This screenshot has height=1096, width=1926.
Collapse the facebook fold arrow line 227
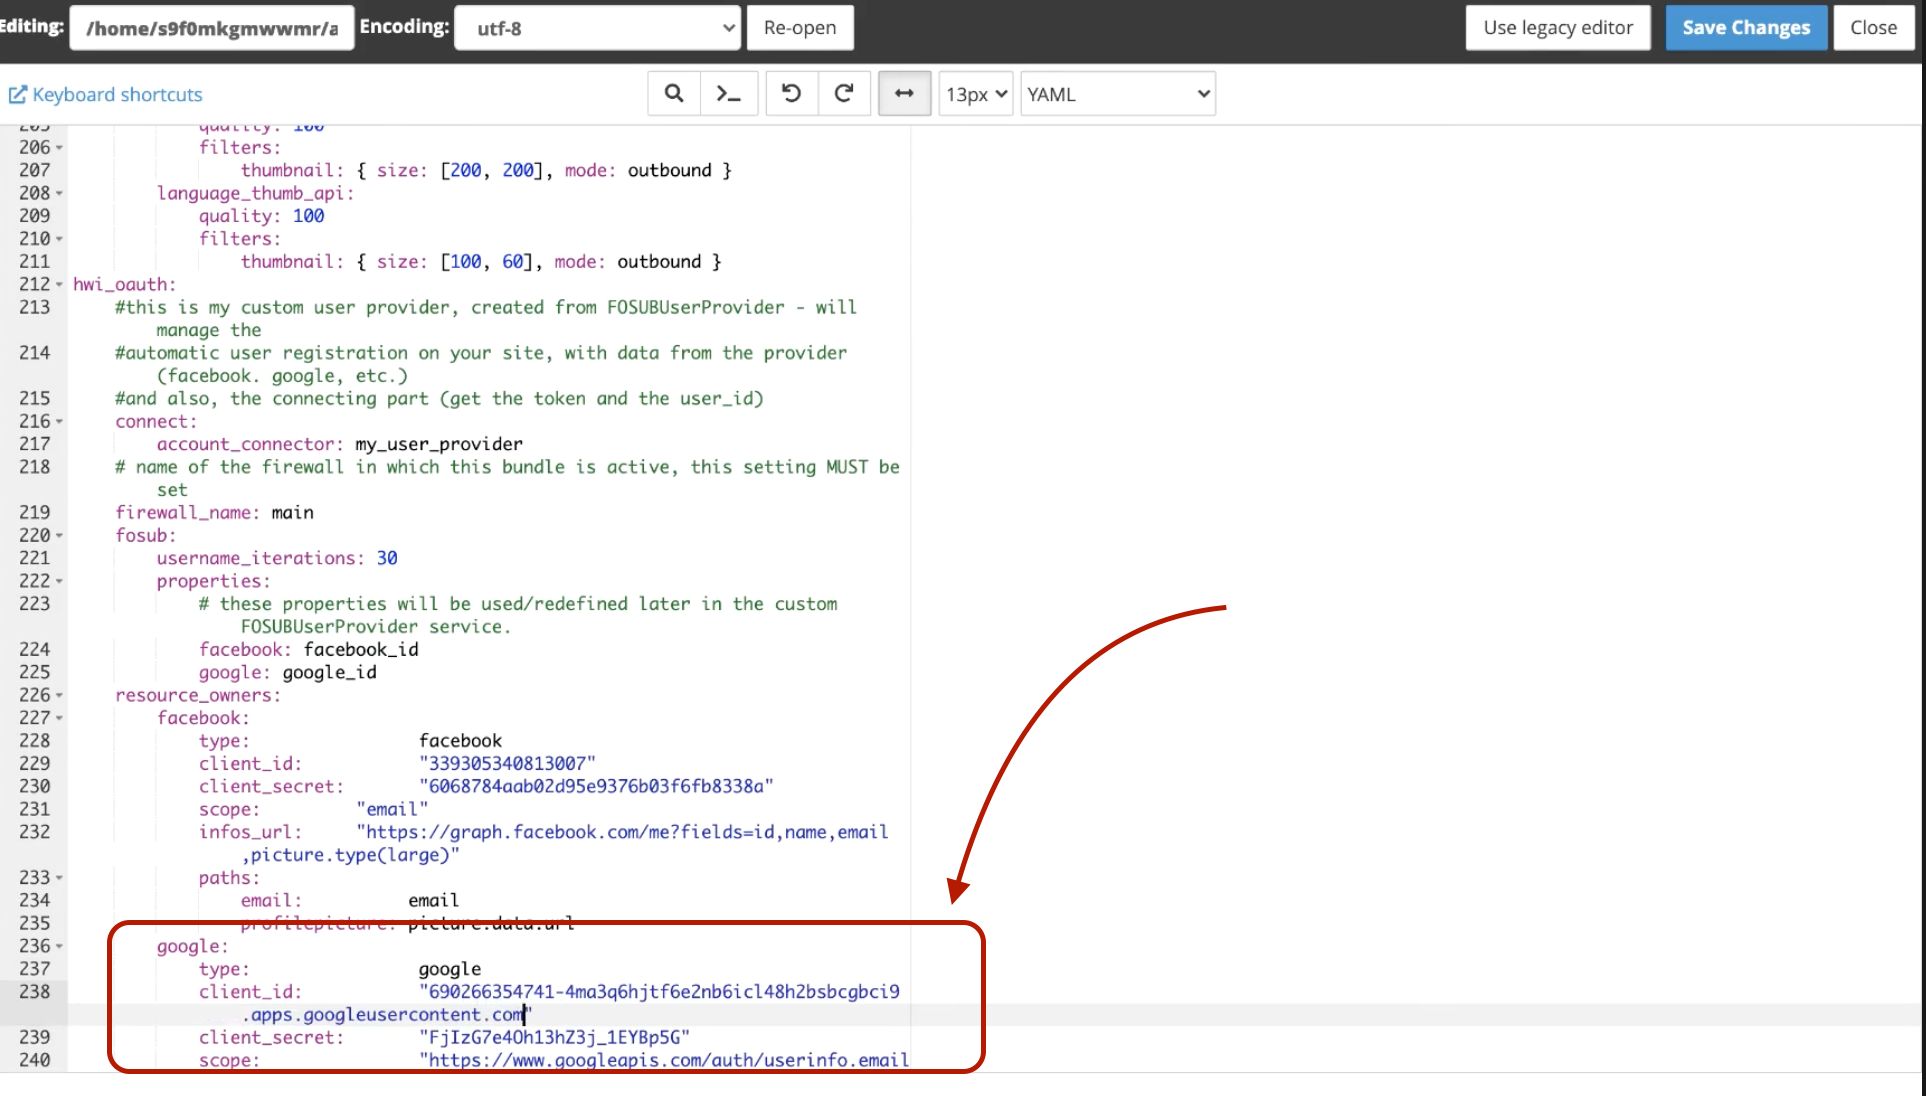tap(59, 718)
